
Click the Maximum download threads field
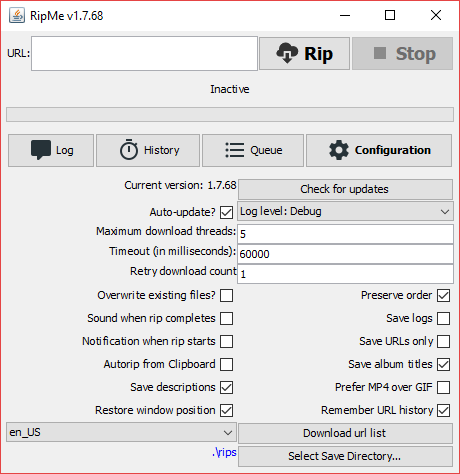[345, 234]
